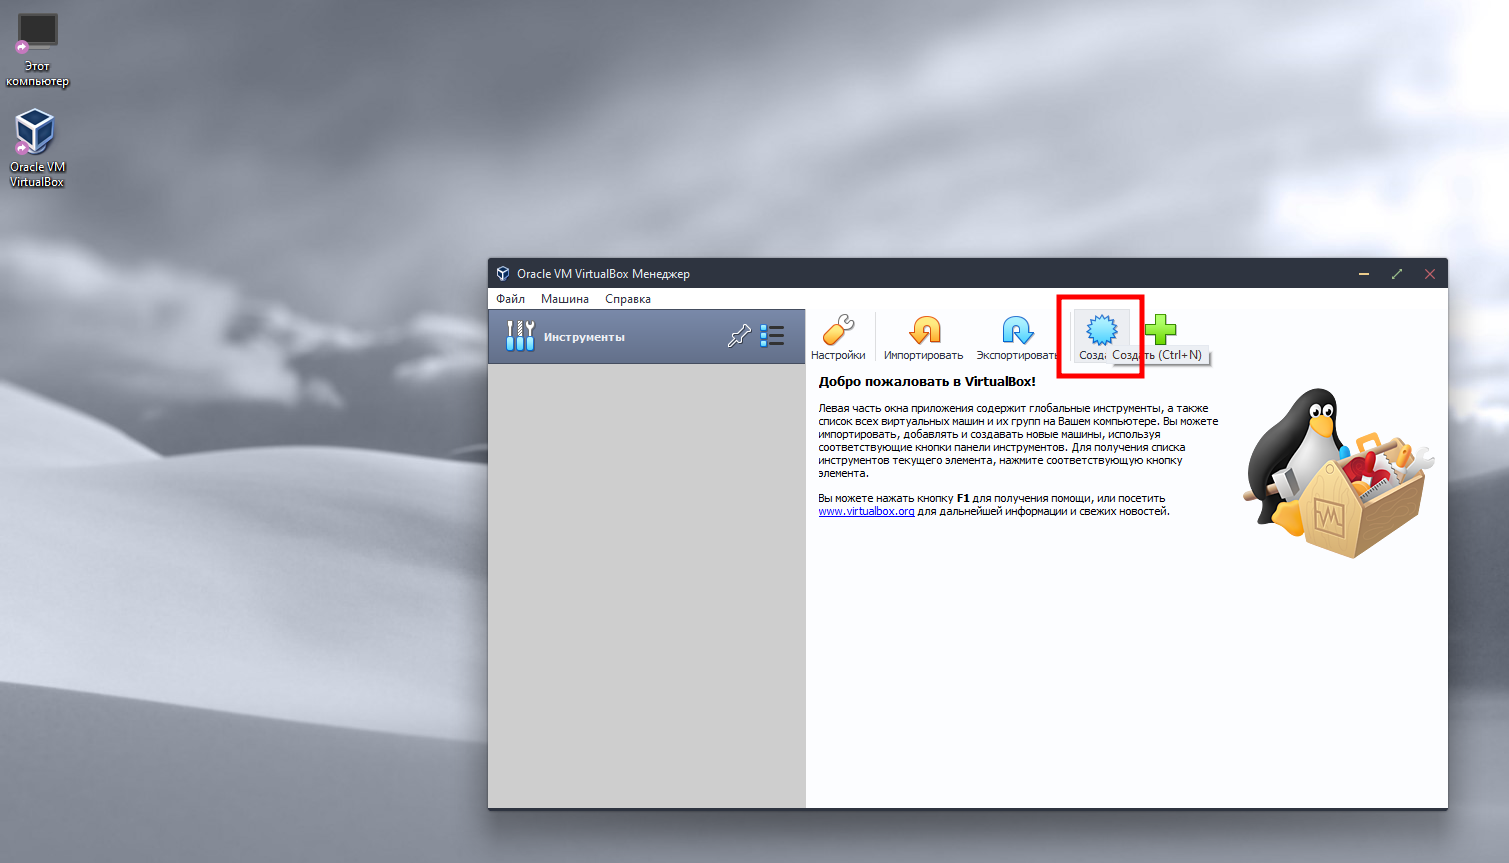The width and height of the screenshot is (1509, 863).
Task: Maximize the VirtualBox Менеджер window
Action: pos(1397,274)
